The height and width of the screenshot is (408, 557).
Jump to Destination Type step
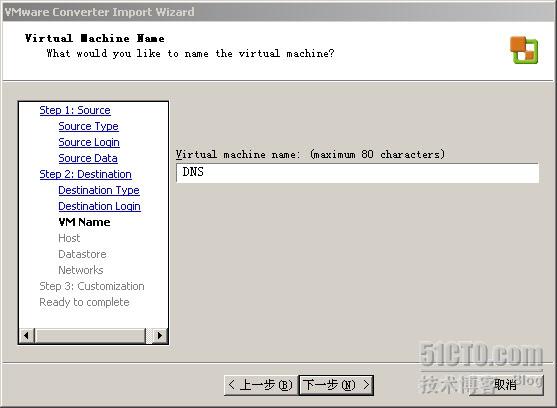tap(99, 190)
